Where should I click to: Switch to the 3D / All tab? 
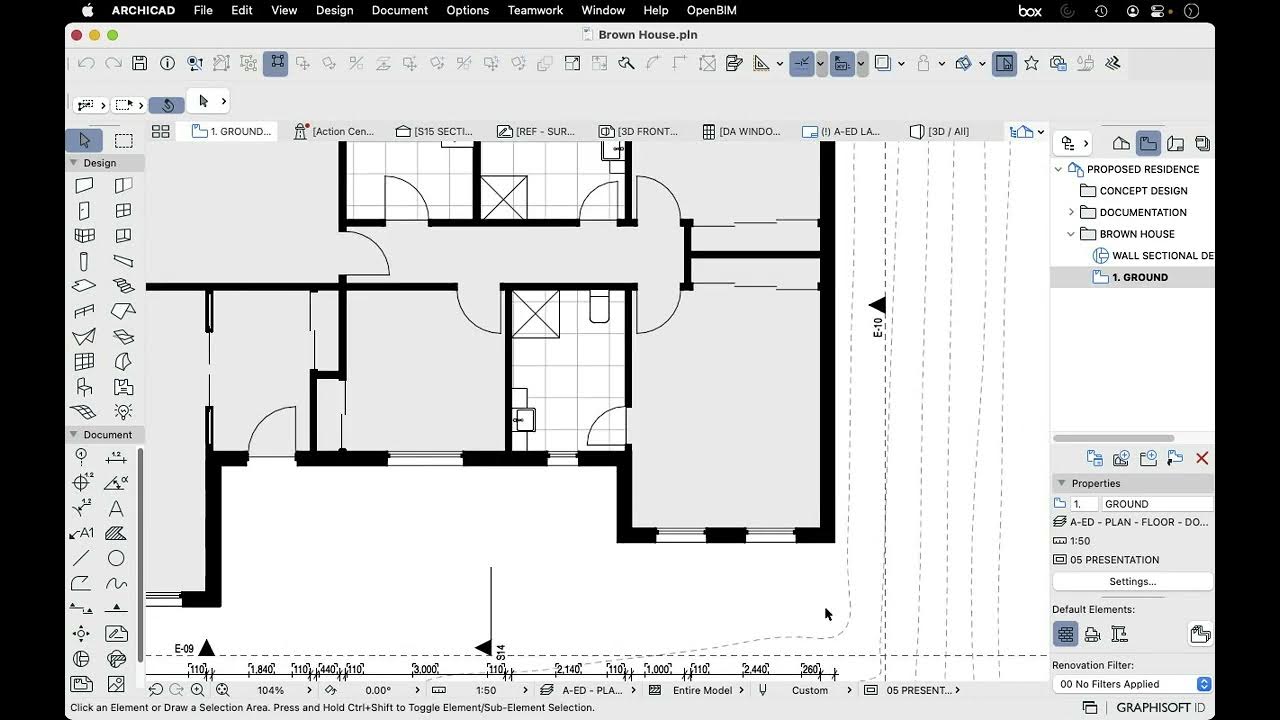click(x=939, y=131)
